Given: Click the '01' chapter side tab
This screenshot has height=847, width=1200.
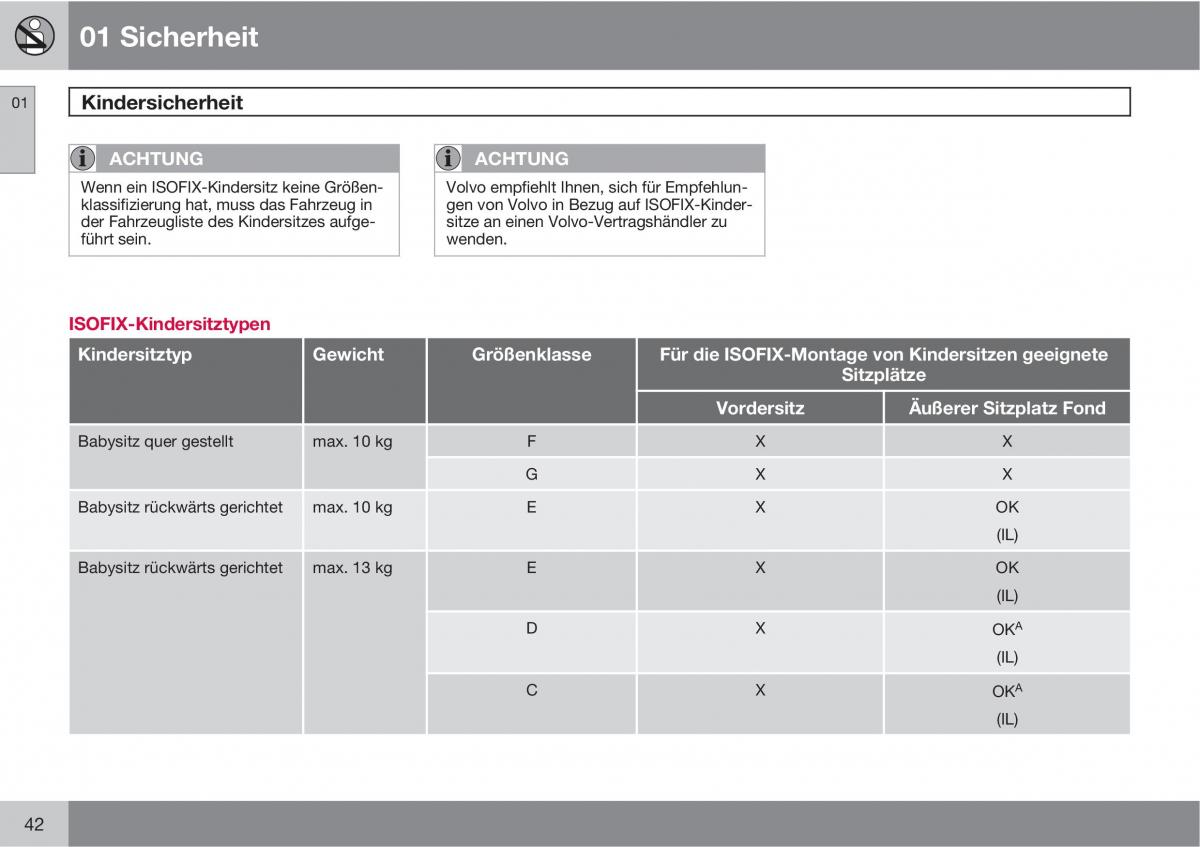Looking at the screenshot, I should (17, 131).
